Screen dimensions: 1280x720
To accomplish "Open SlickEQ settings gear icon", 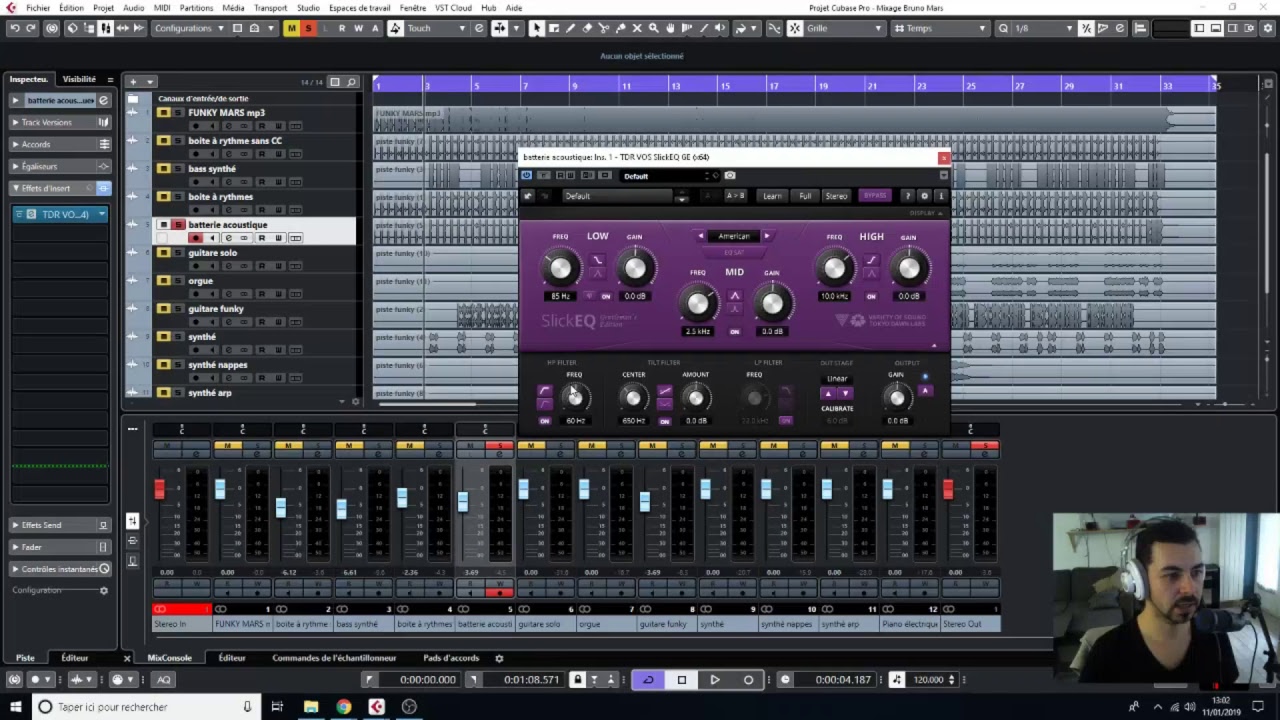I will pos(923,196).
